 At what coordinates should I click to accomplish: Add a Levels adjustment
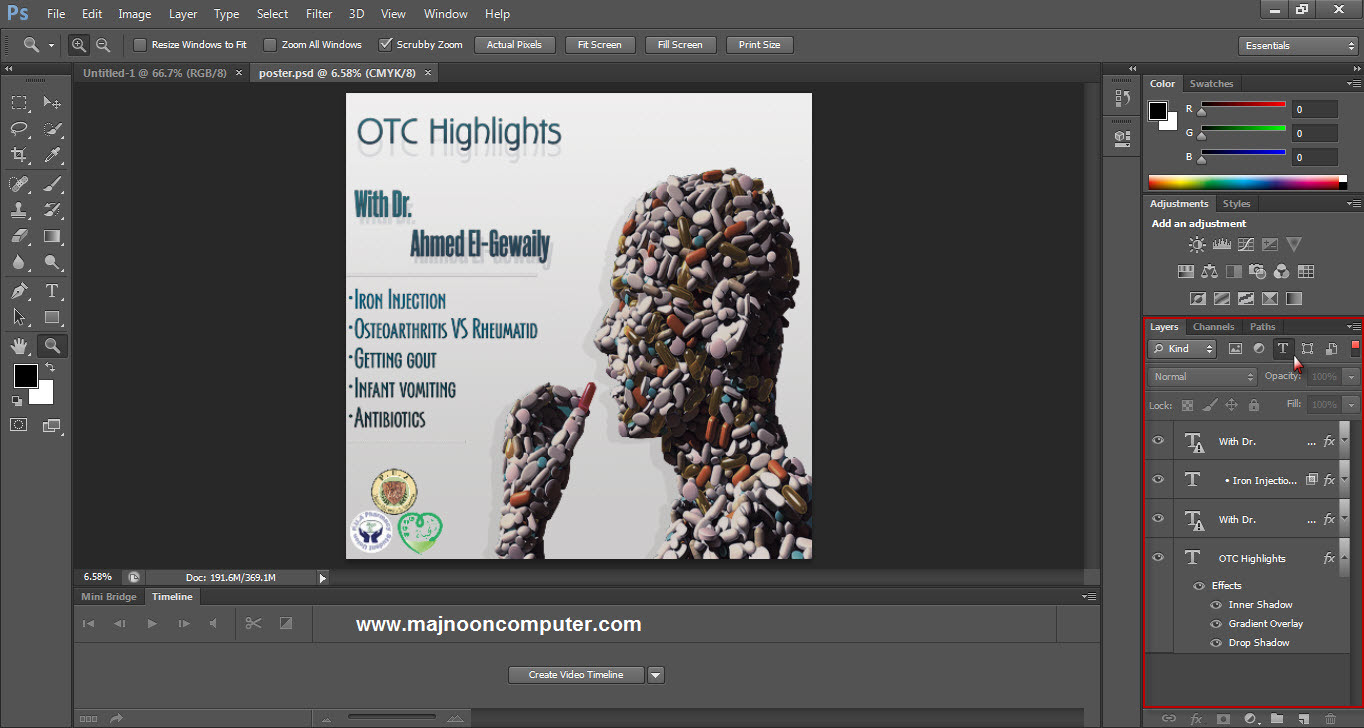(x=1221, y=244)
